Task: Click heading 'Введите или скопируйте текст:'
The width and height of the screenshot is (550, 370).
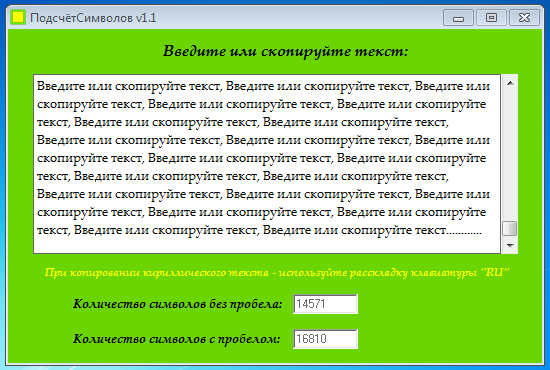Action: click(x=286, y=51)
